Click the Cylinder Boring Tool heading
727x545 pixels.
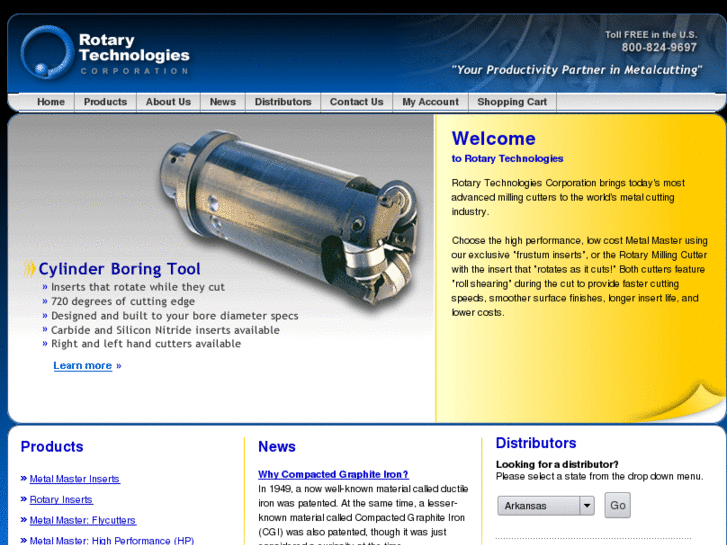120,269
